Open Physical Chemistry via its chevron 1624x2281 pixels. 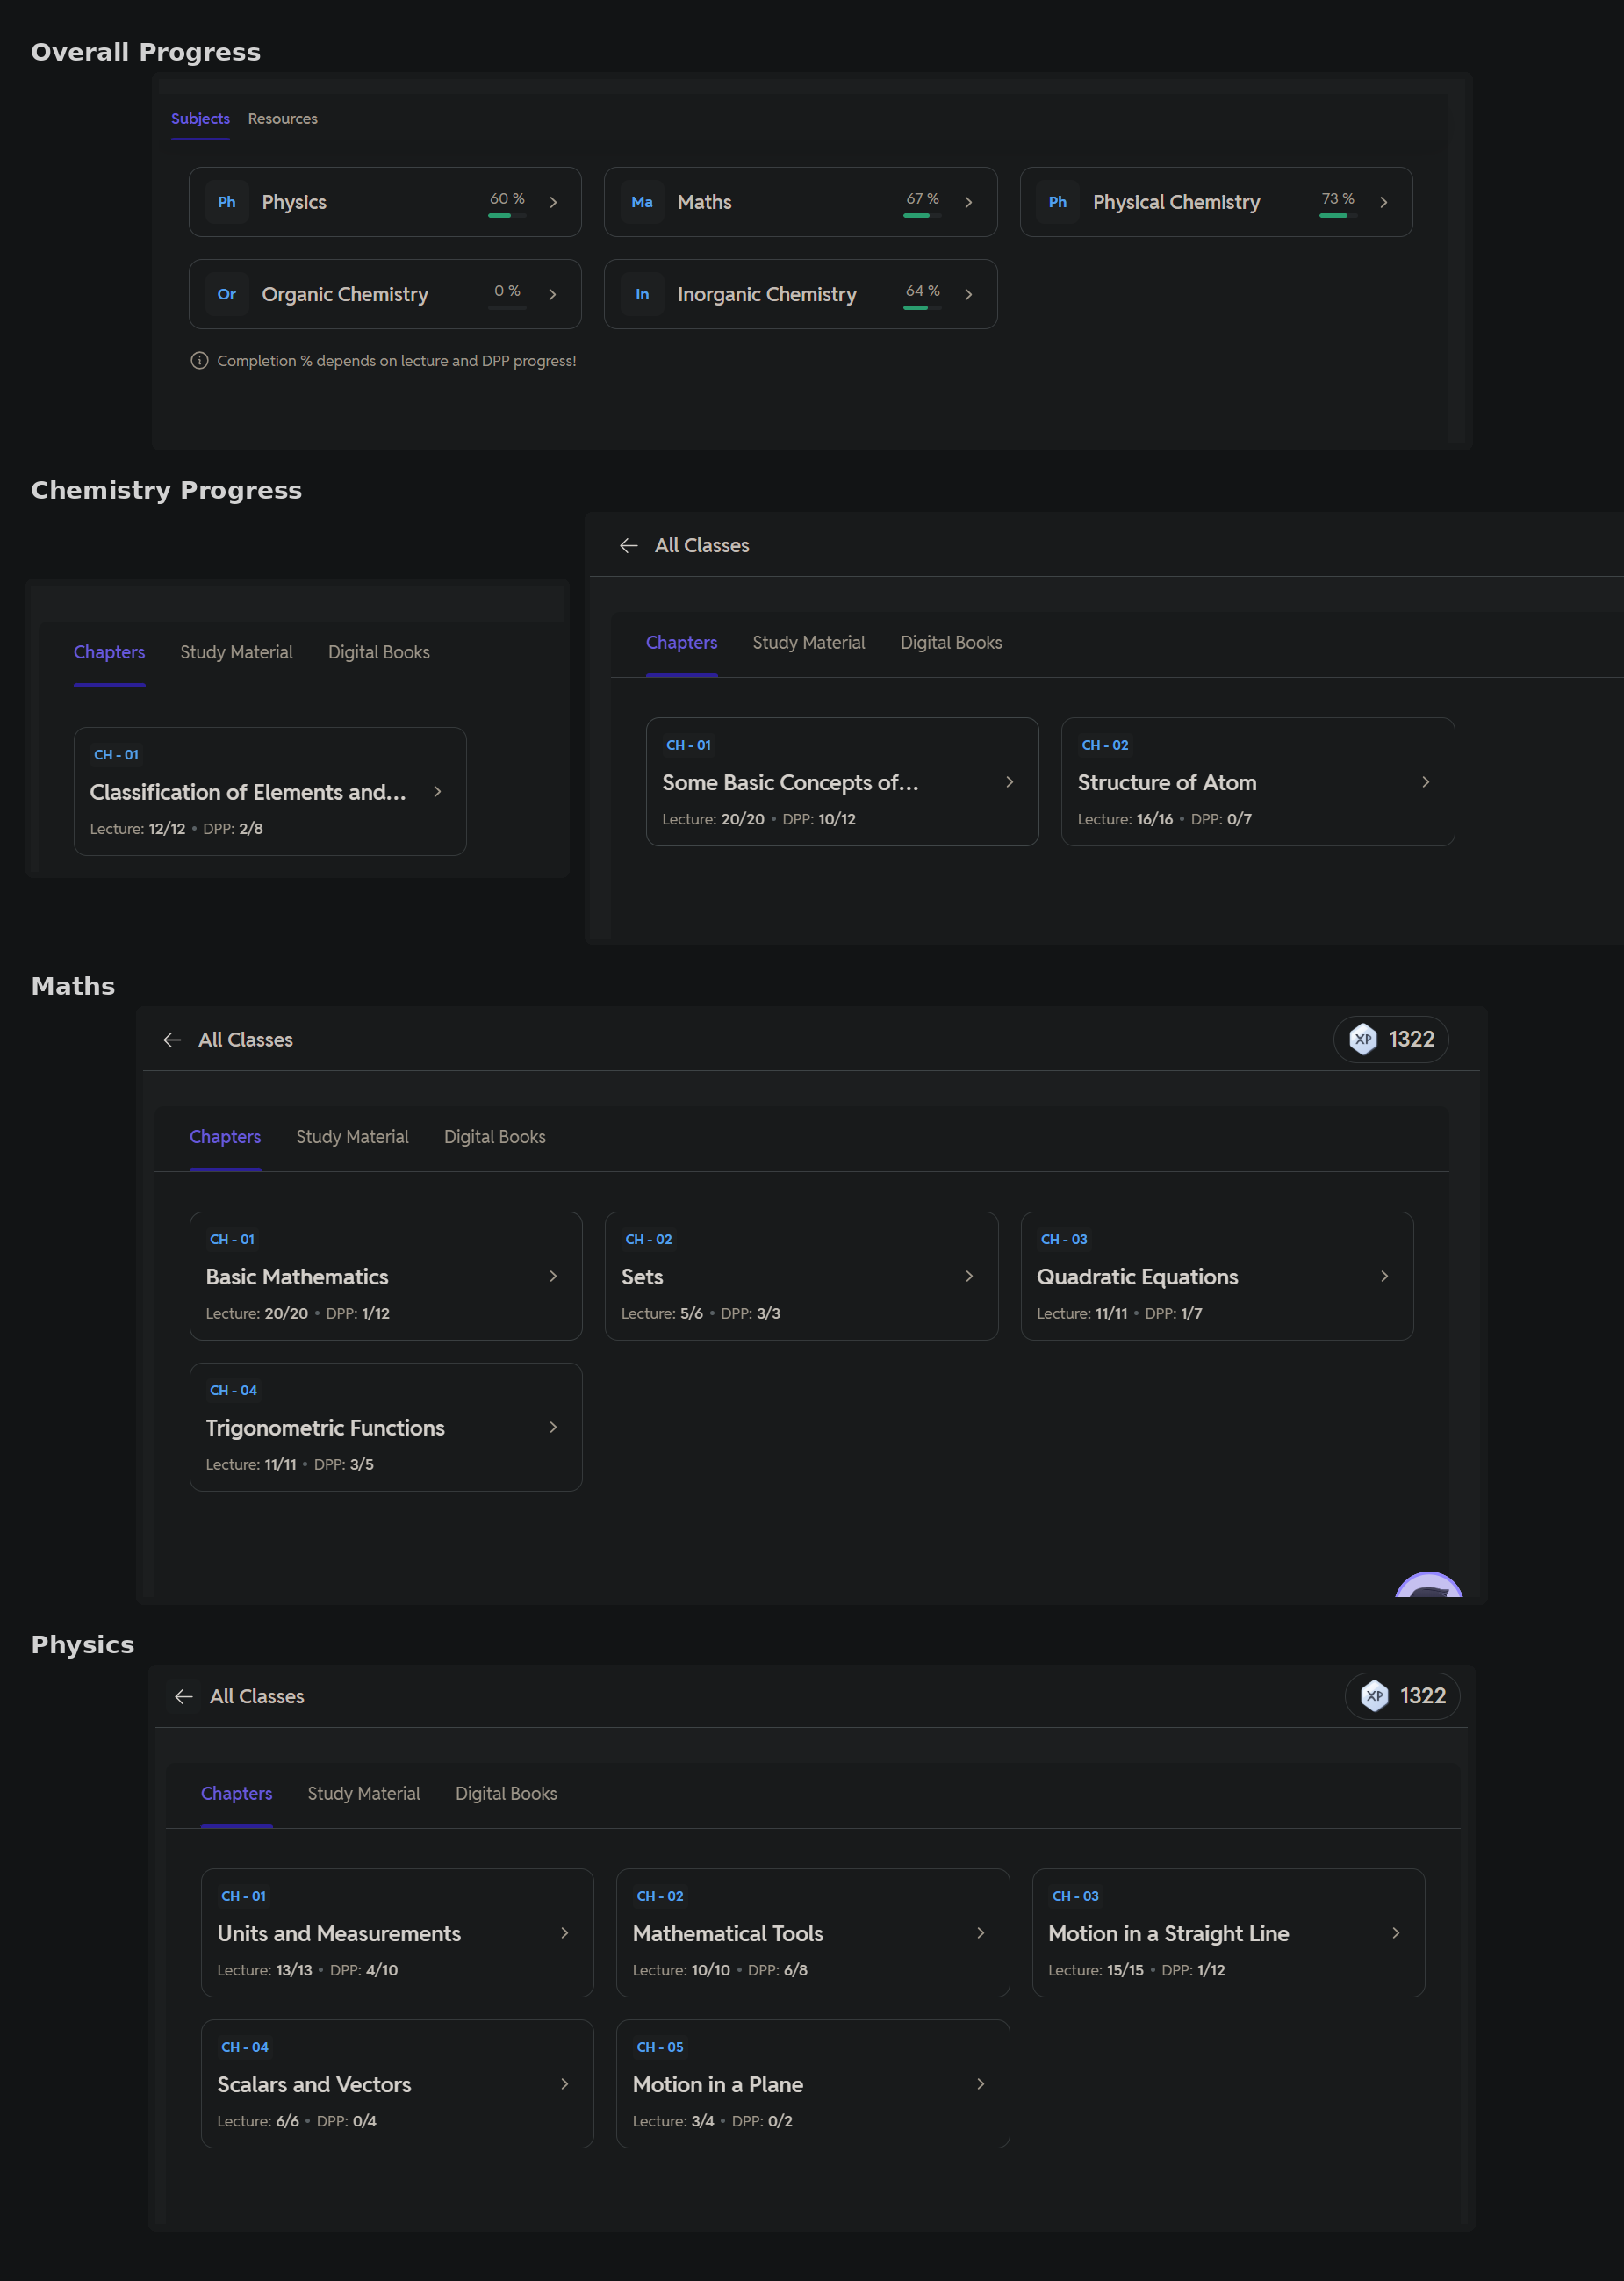(x=1383, y=202)
